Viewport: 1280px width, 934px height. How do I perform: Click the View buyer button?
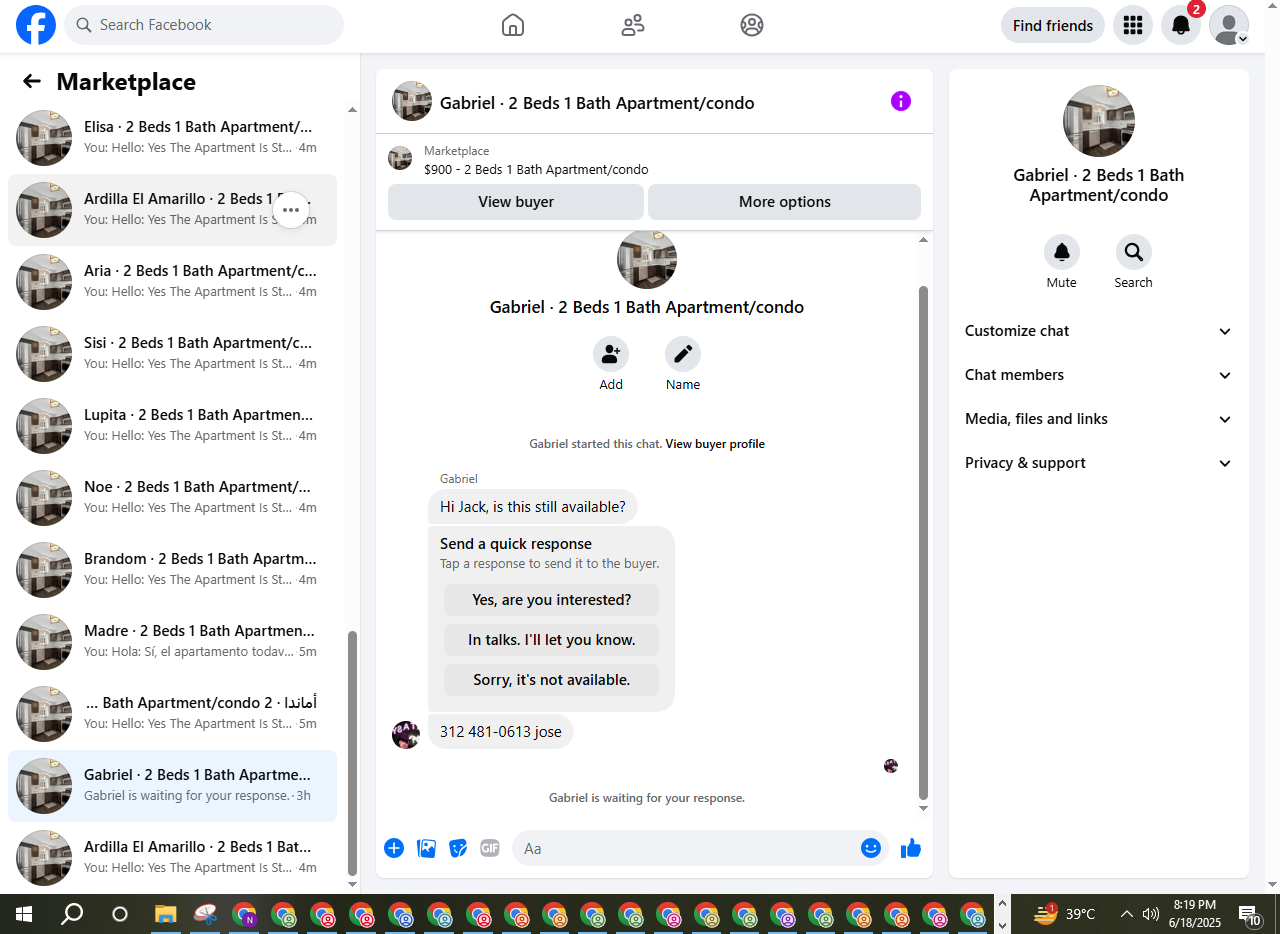pos(516,202)
